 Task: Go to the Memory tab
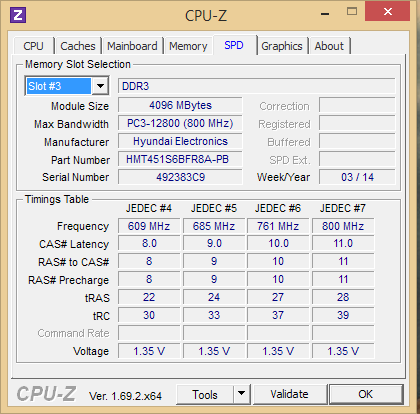coord(188,46)
